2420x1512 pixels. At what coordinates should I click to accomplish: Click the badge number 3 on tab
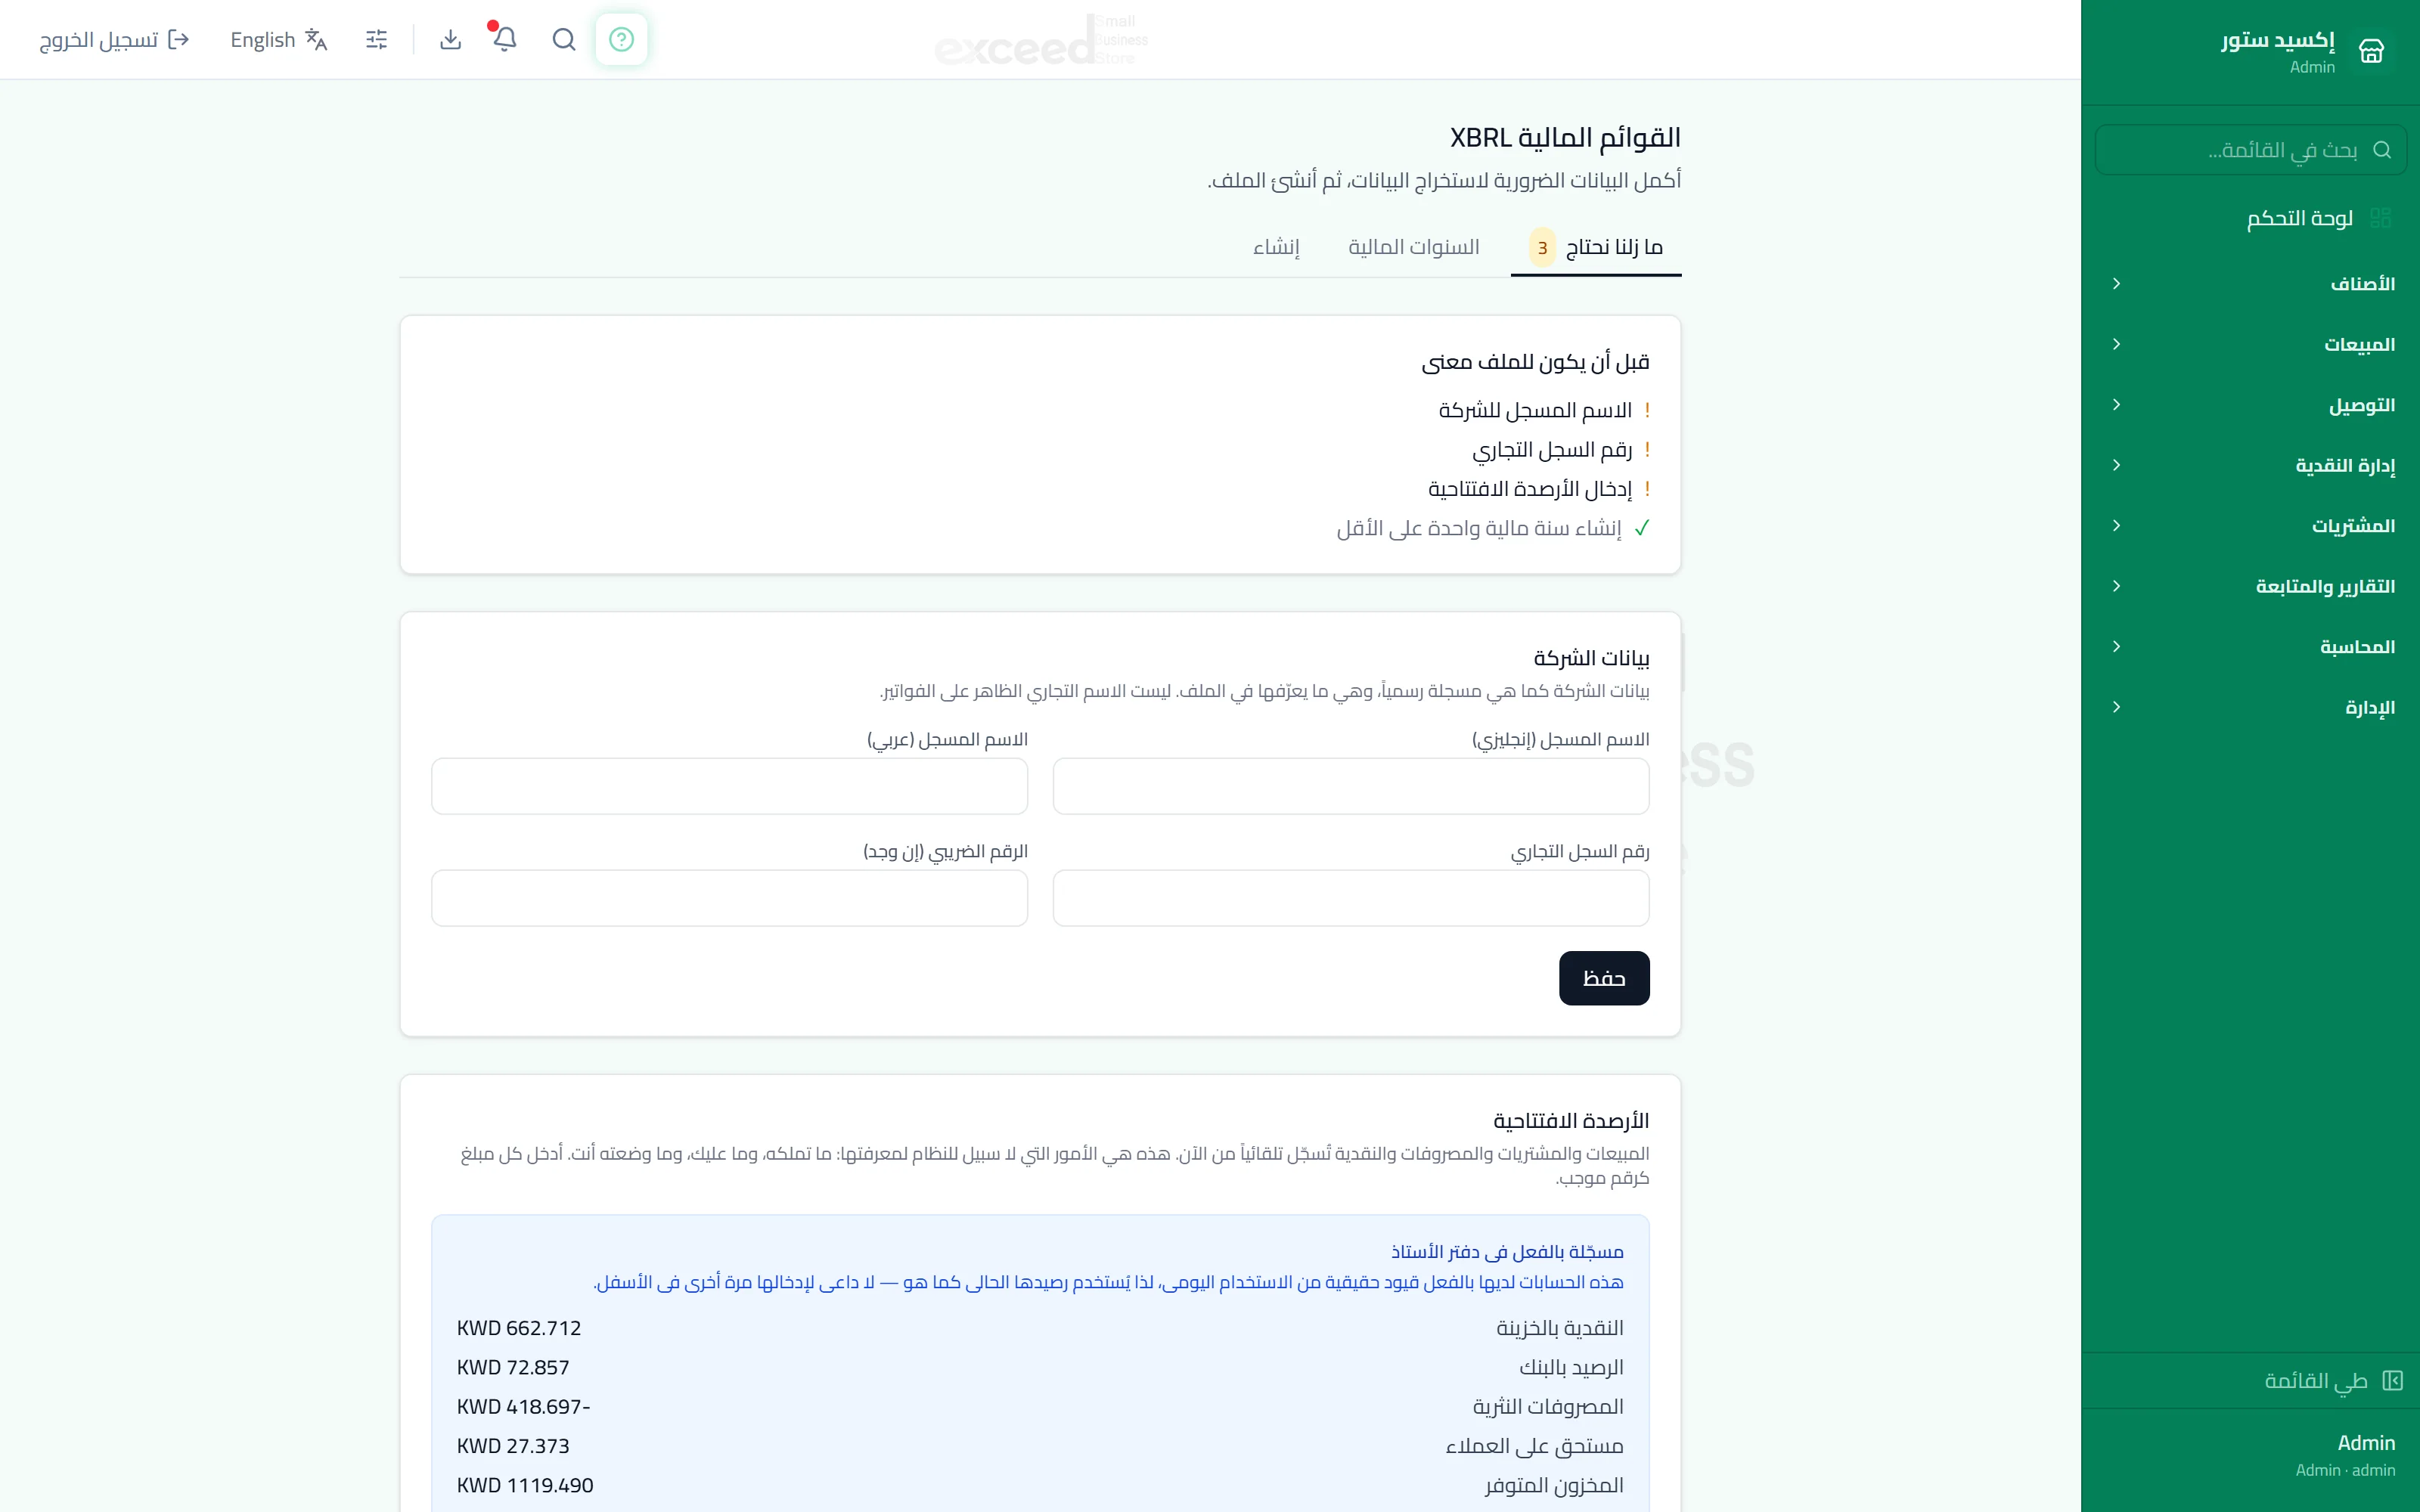(x=1543, y=247)
